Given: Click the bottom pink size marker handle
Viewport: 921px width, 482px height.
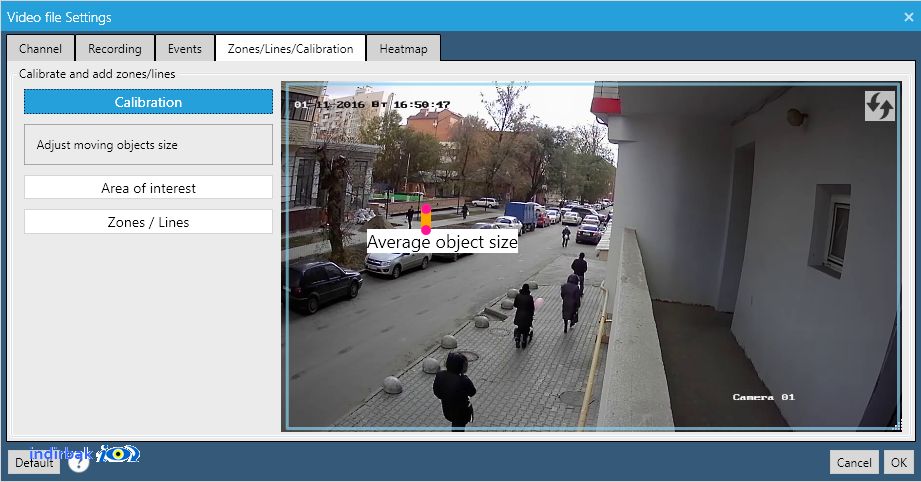Looking at the screenshot, I should point(426,230).
